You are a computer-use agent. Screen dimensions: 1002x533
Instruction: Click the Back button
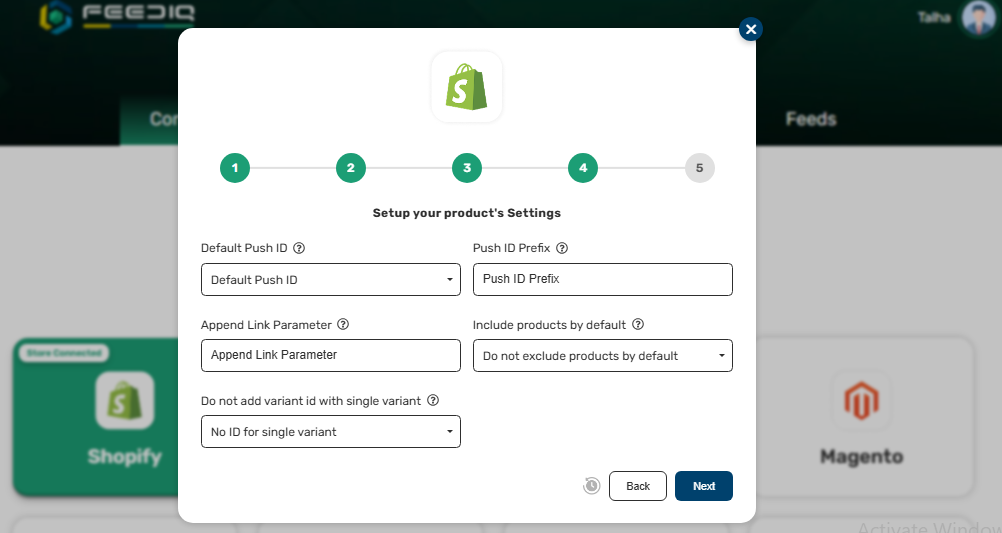(638, 486)
